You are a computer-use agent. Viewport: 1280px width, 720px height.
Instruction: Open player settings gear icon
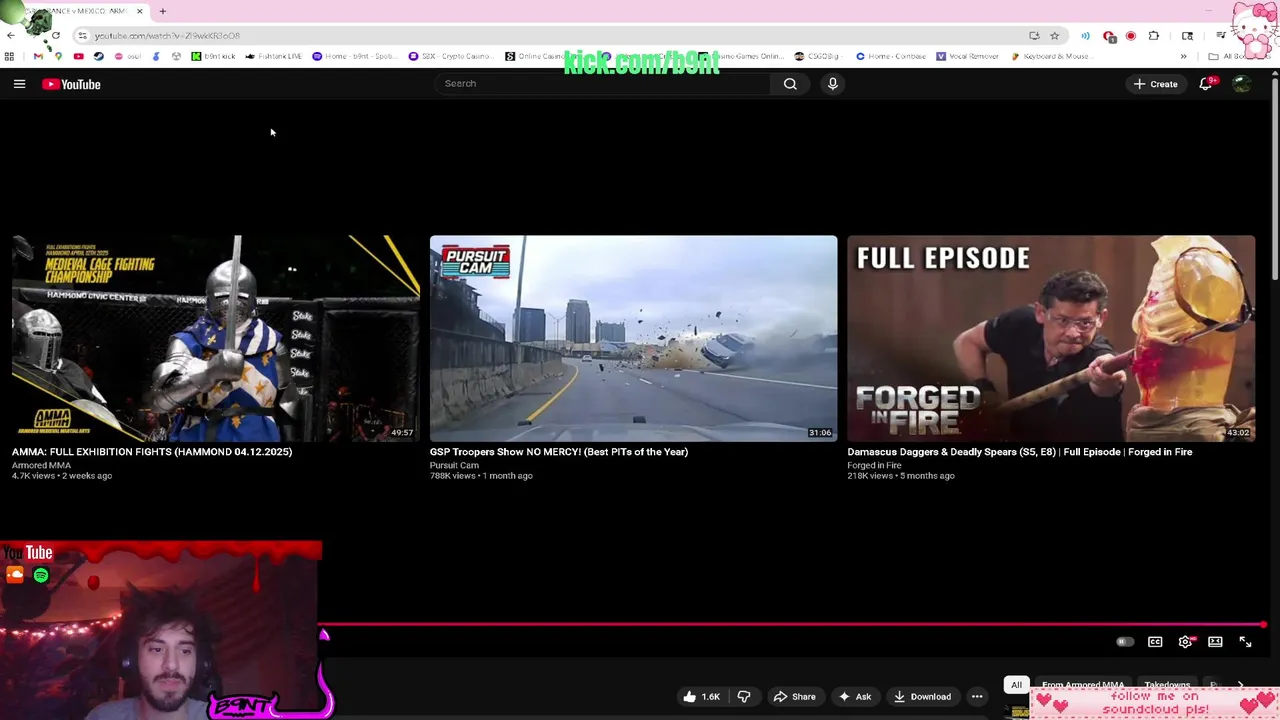(1185, 642)
